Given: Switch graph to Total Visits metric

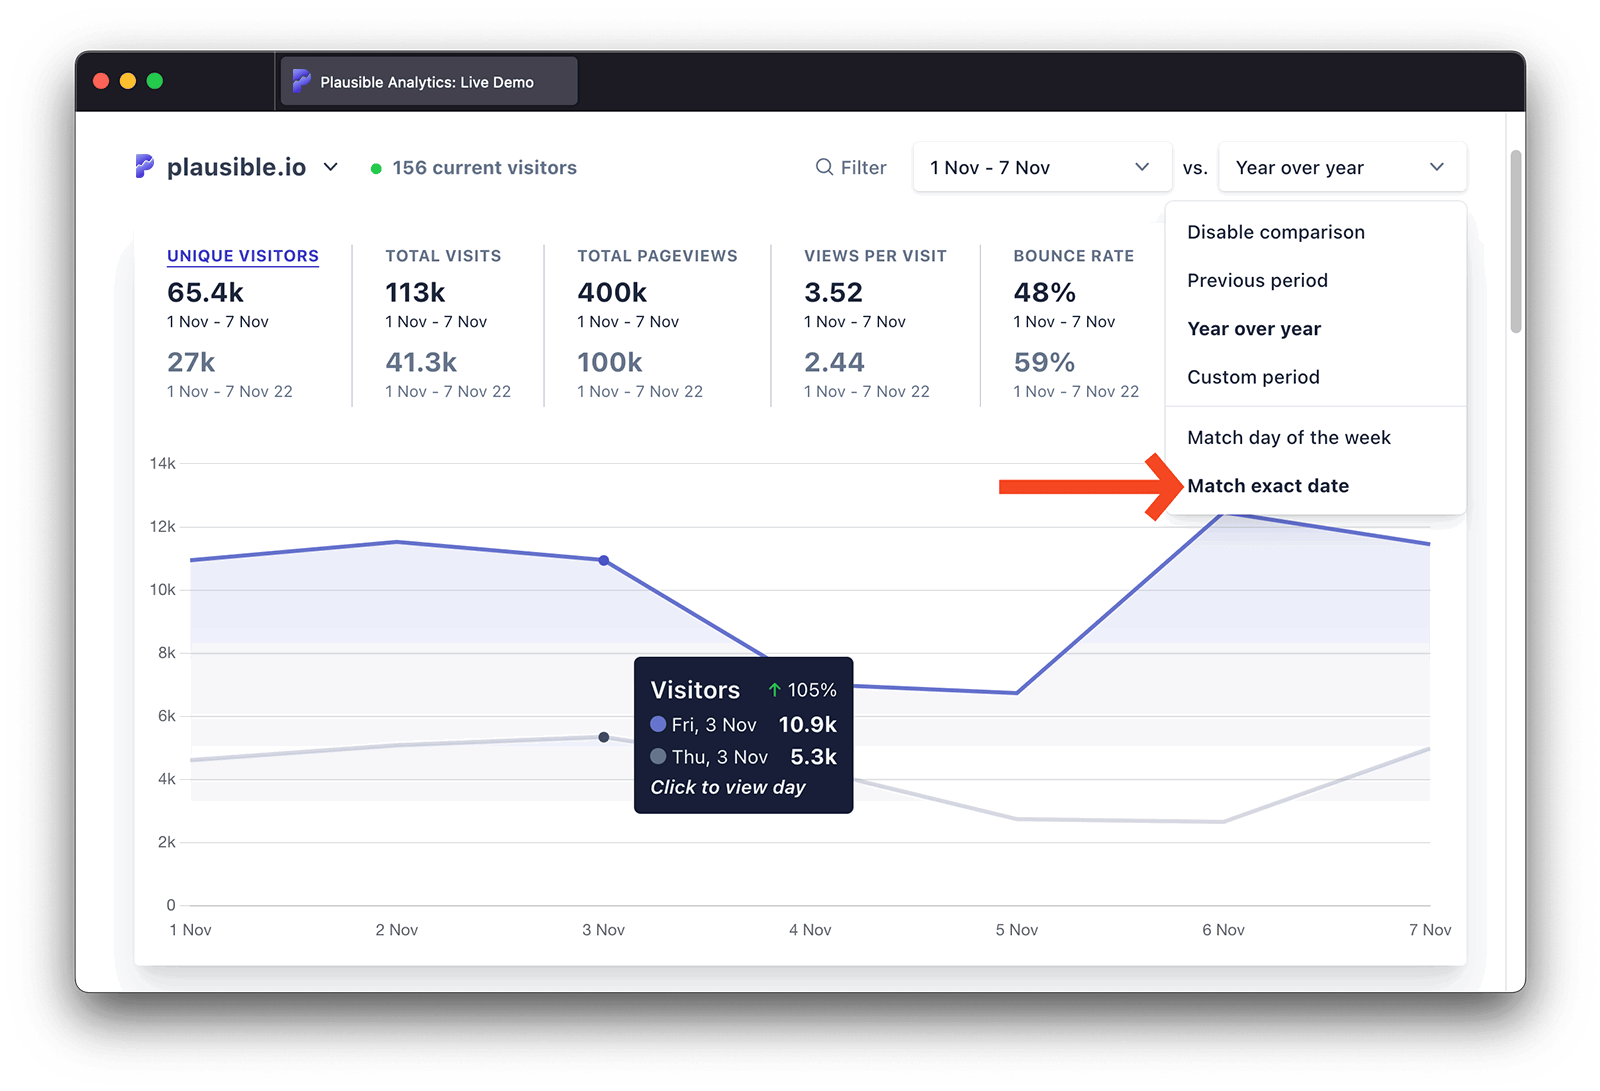Looking at the screenshot, I should [x=443, y=256].
